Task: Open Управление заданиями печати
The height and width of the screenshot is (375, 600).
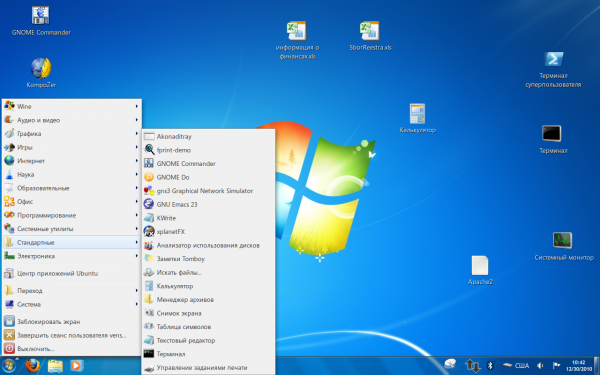Action: 209,367
